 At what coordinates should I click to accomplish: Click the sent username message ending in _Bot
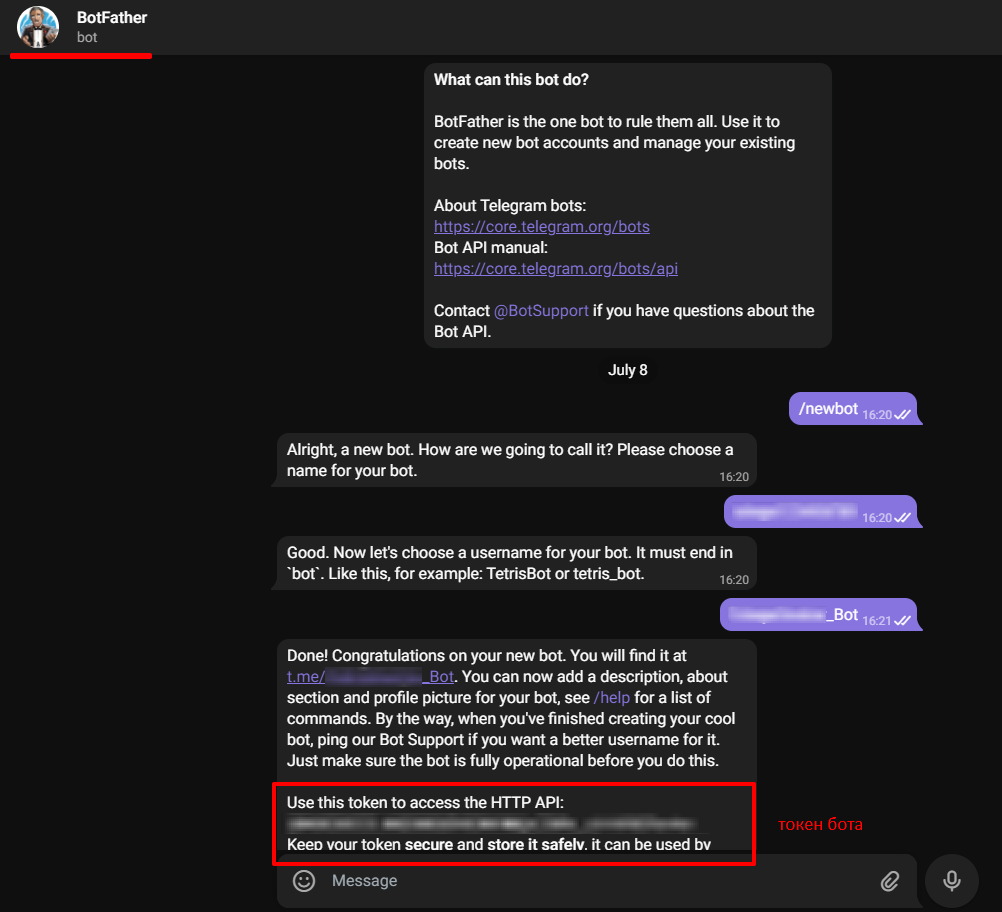790,615
